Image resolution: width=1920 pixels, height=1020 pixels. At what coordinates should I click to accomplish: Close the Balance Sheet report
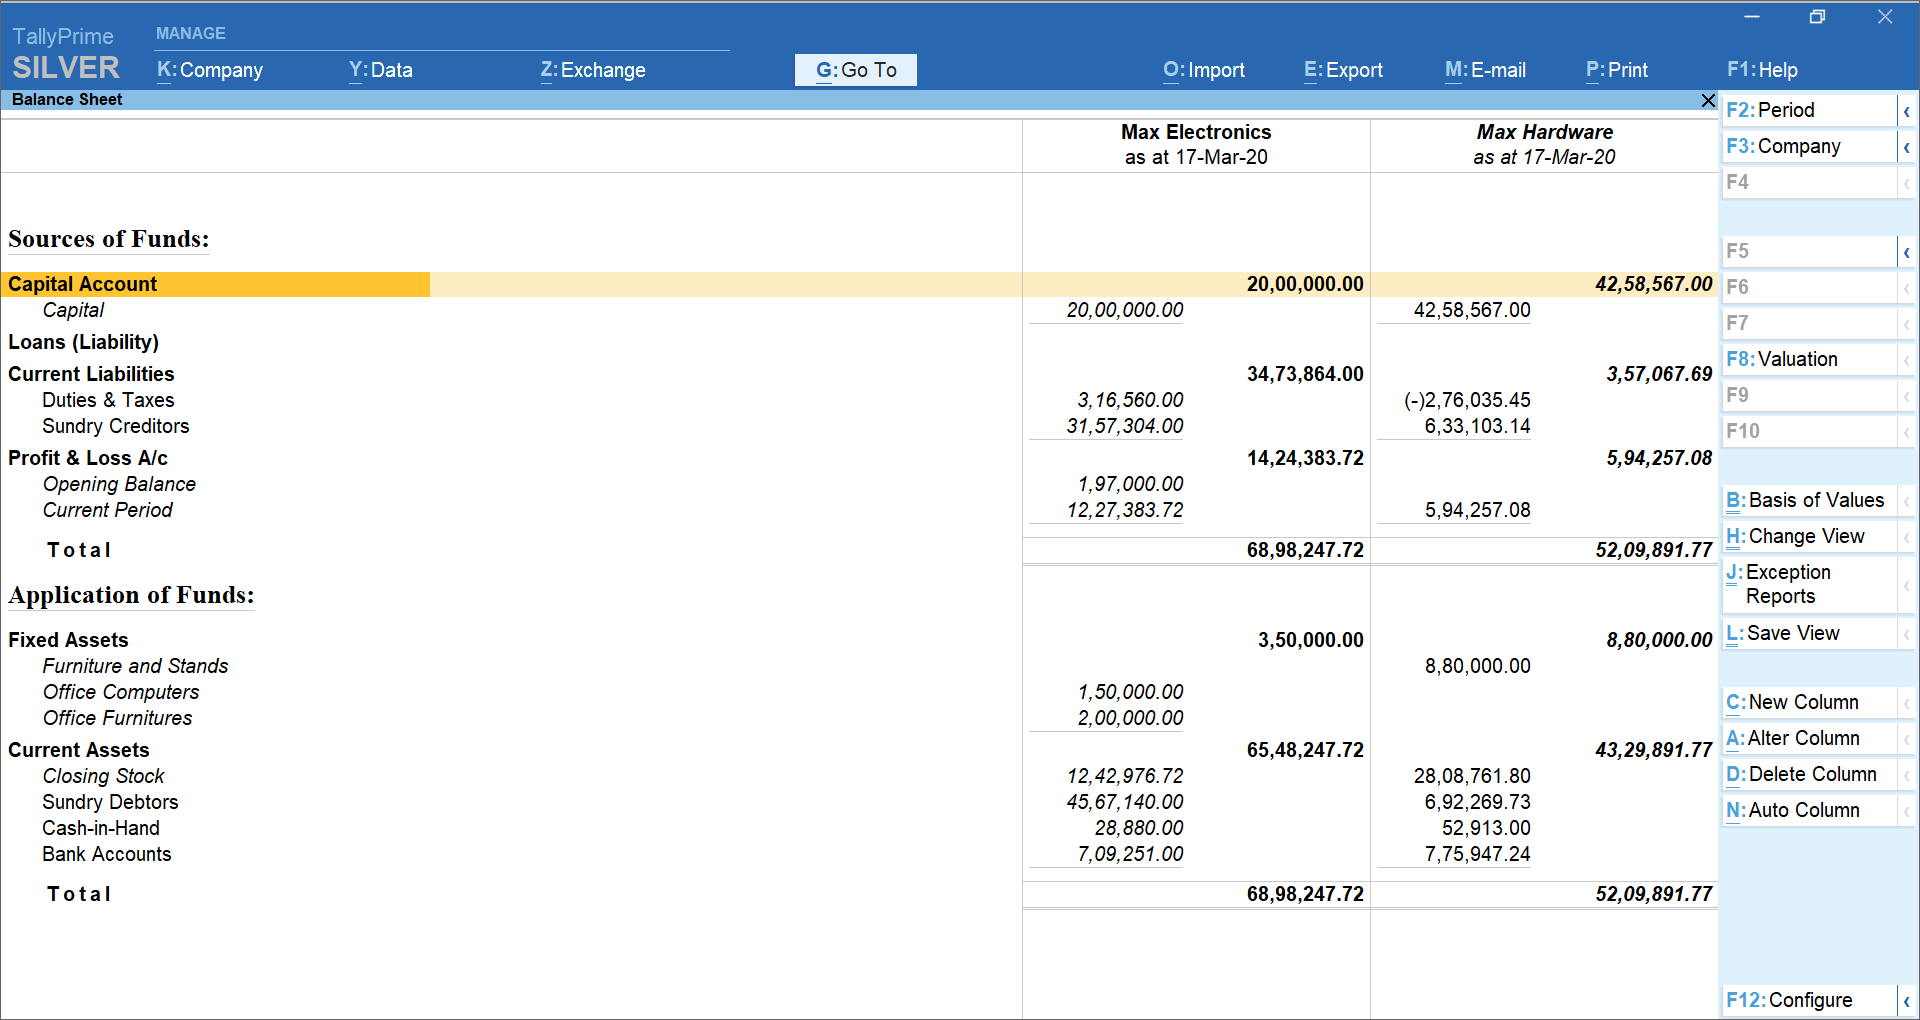click(1707, 100)
